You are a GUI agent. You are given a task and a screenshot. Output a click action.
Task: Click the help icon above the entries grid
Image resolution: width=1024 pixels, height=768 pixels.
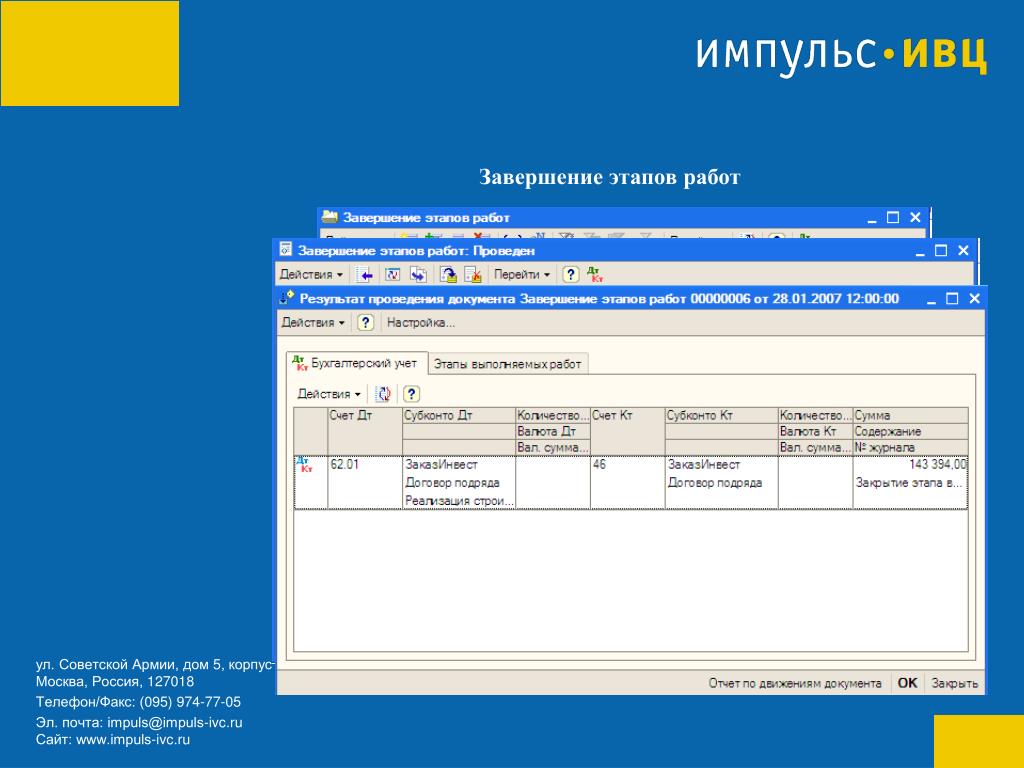click(x=411, y=394)
